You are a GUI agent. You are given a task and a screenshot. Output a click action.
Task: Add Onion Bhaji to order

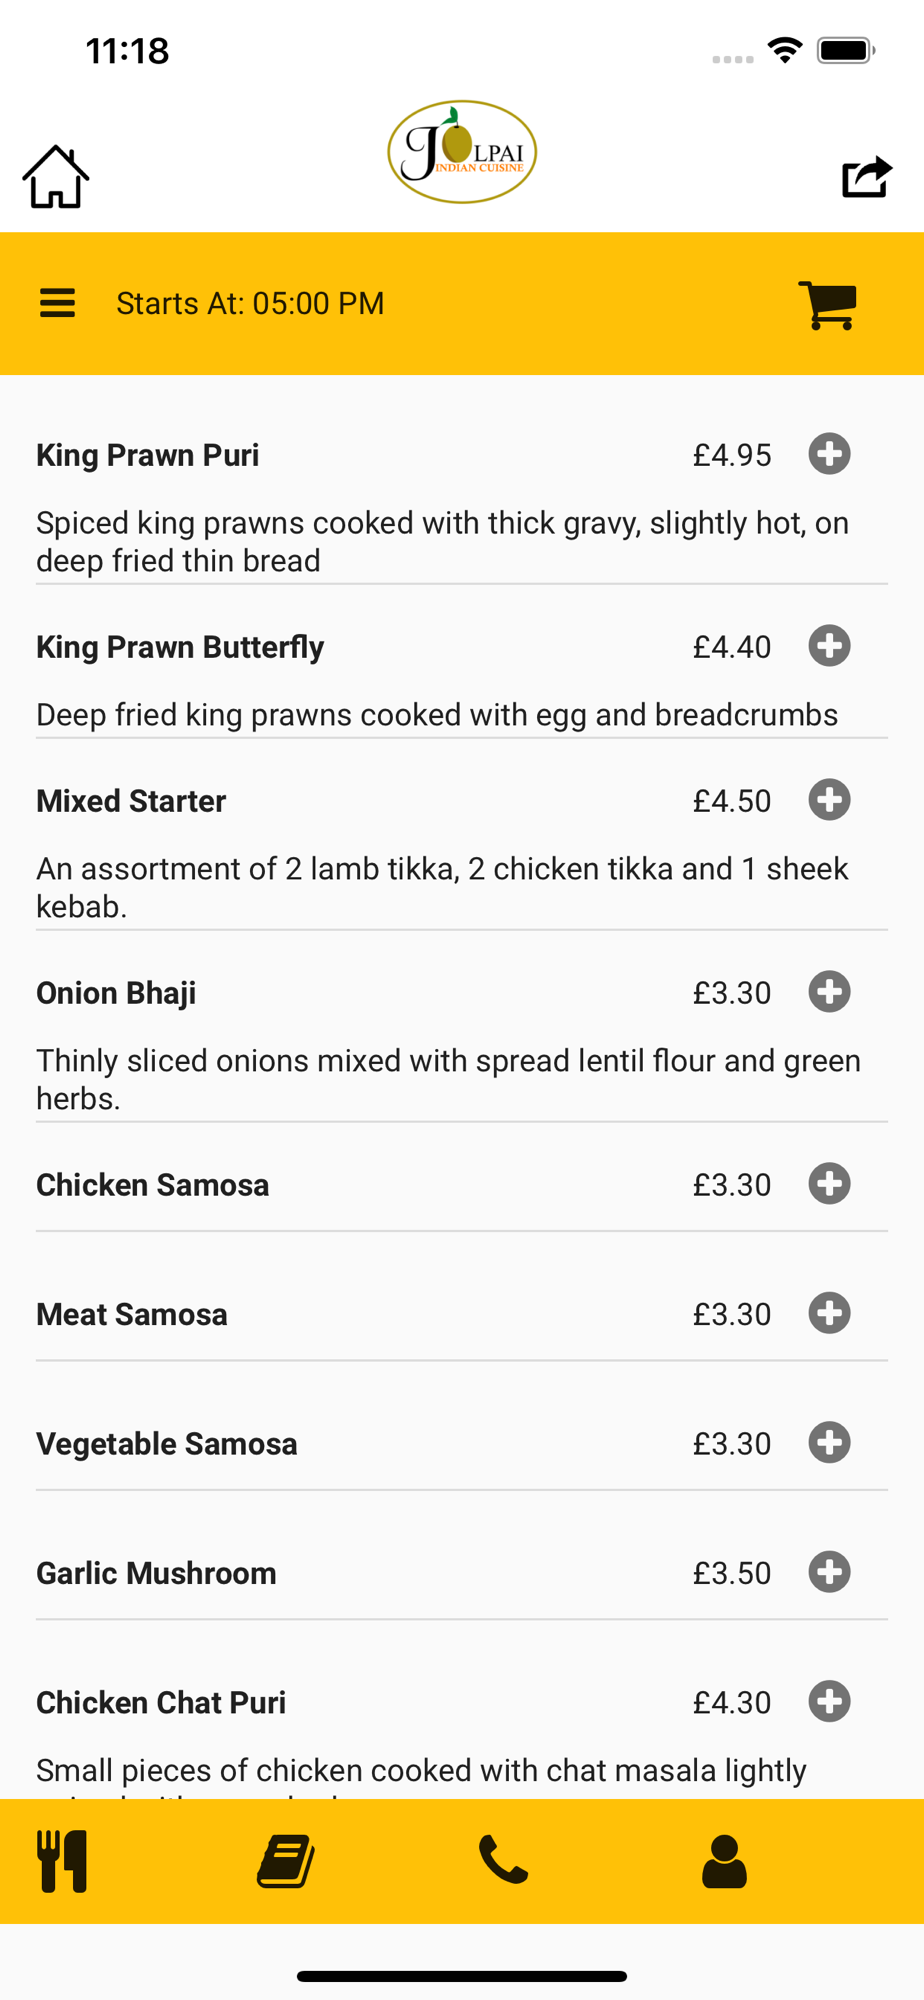[x=829, y=992]
